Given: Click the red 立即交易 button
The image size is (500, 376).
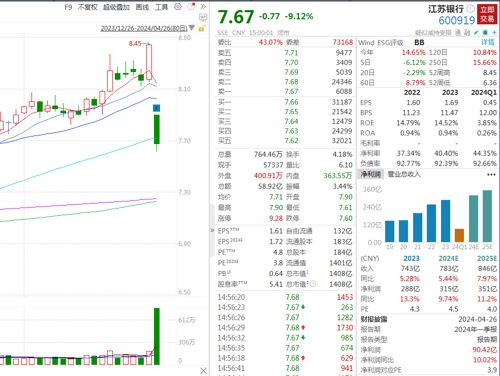Looking at the screenshot, I should tap(487, 14).
